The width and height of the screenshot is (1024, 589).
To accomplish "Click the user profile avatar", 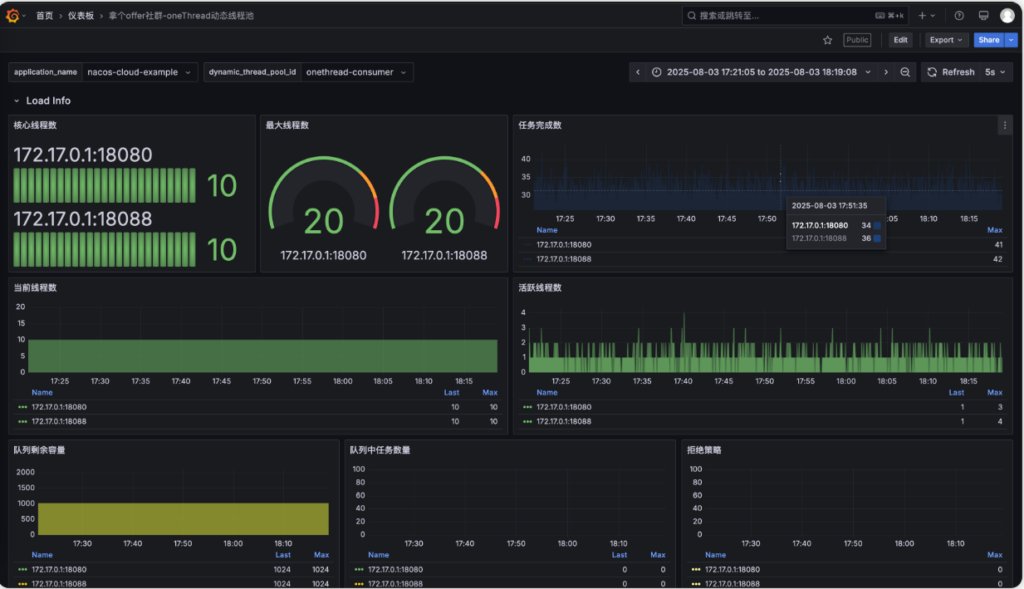I will (1007, 16).
